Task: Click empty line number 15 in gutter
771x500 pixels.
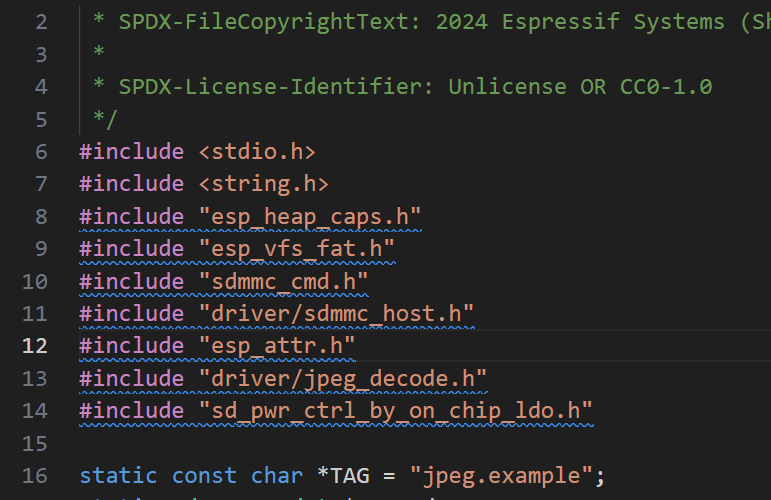Action: click(x=35, y=443)
